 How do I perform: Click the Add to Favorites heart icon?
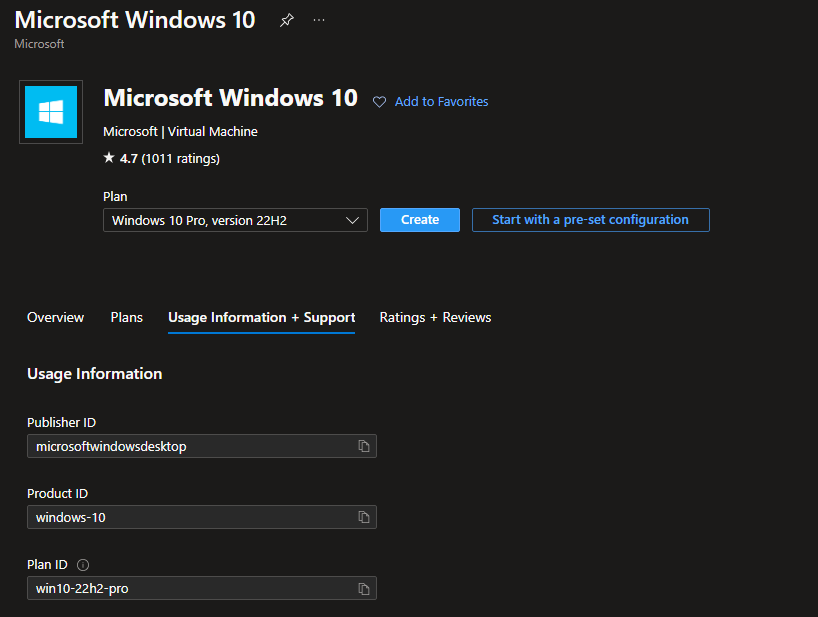[x=379, y=102]
